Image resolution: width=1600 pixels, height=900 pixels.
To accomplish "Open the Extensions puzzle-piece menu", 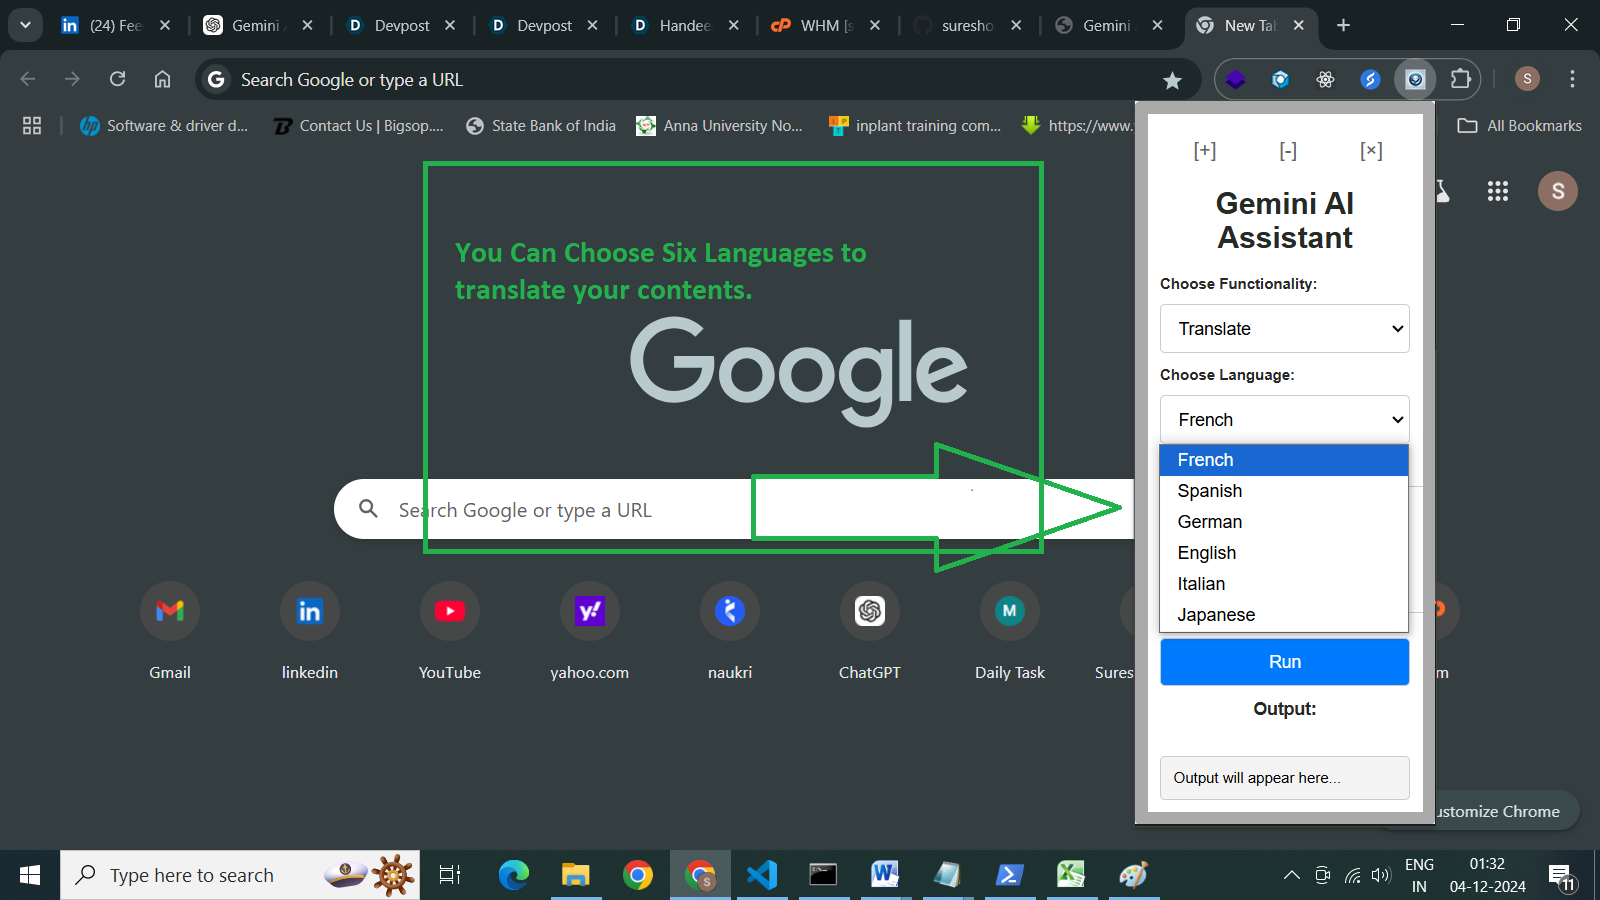I will [1461, 79].
